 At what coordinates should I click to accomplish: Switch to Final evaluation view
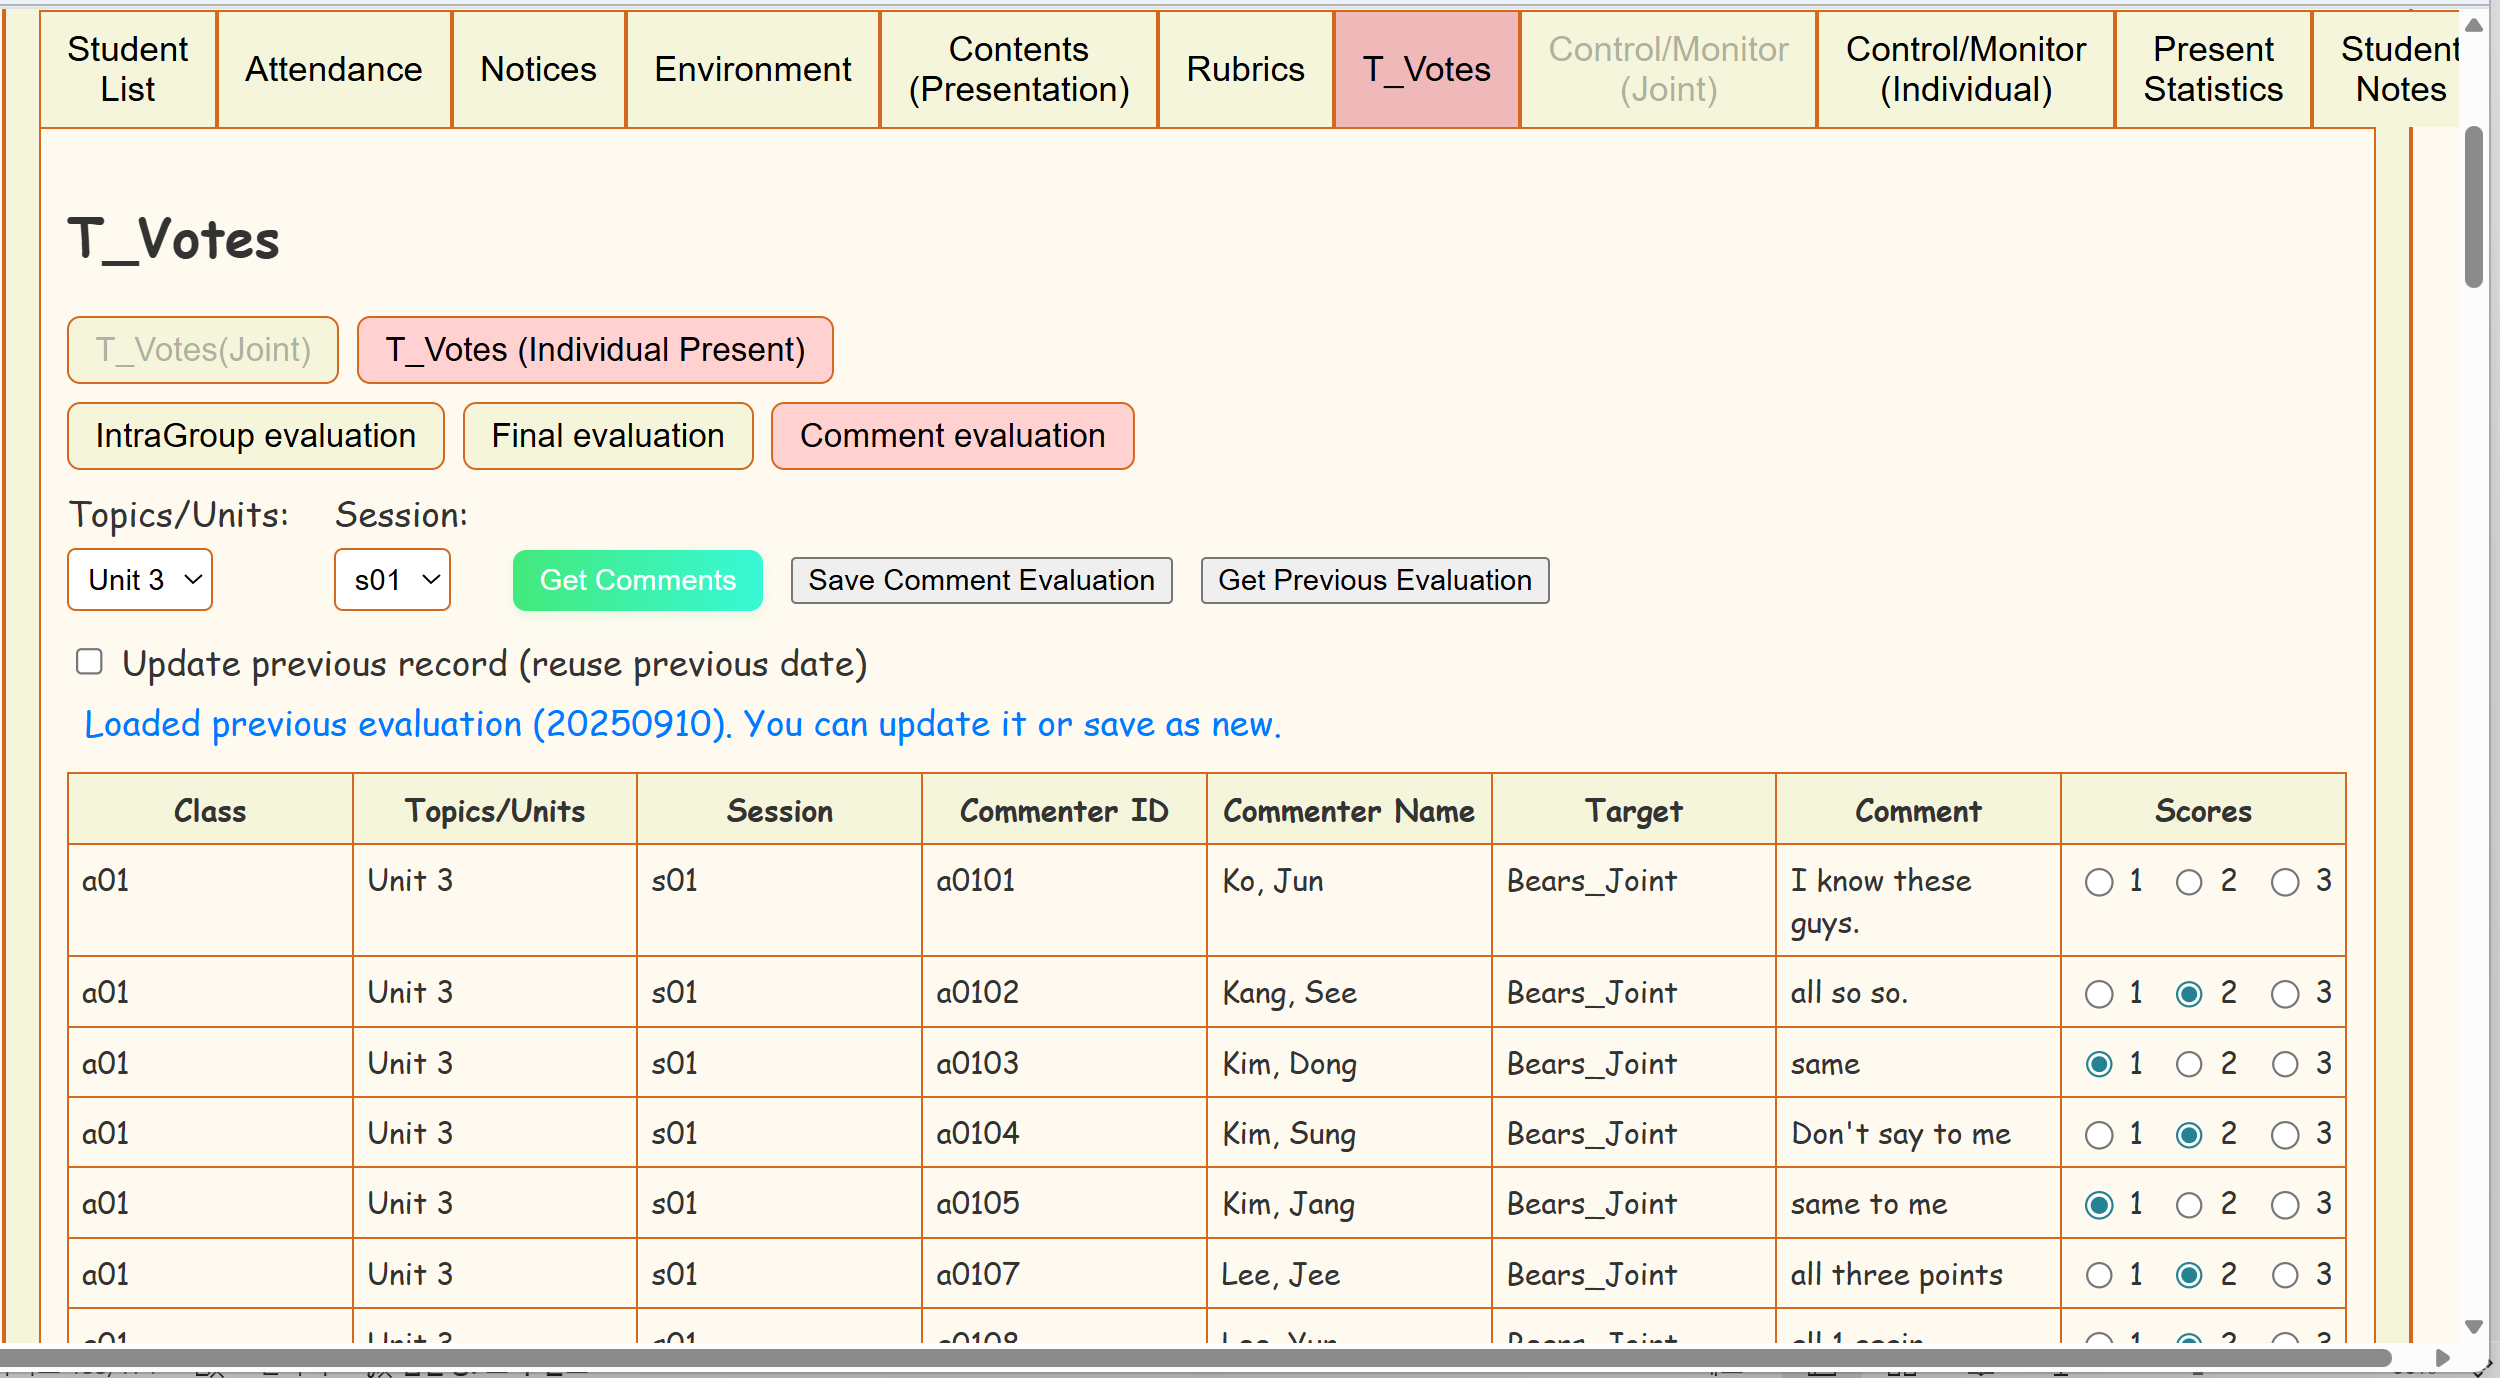point(607,436)
